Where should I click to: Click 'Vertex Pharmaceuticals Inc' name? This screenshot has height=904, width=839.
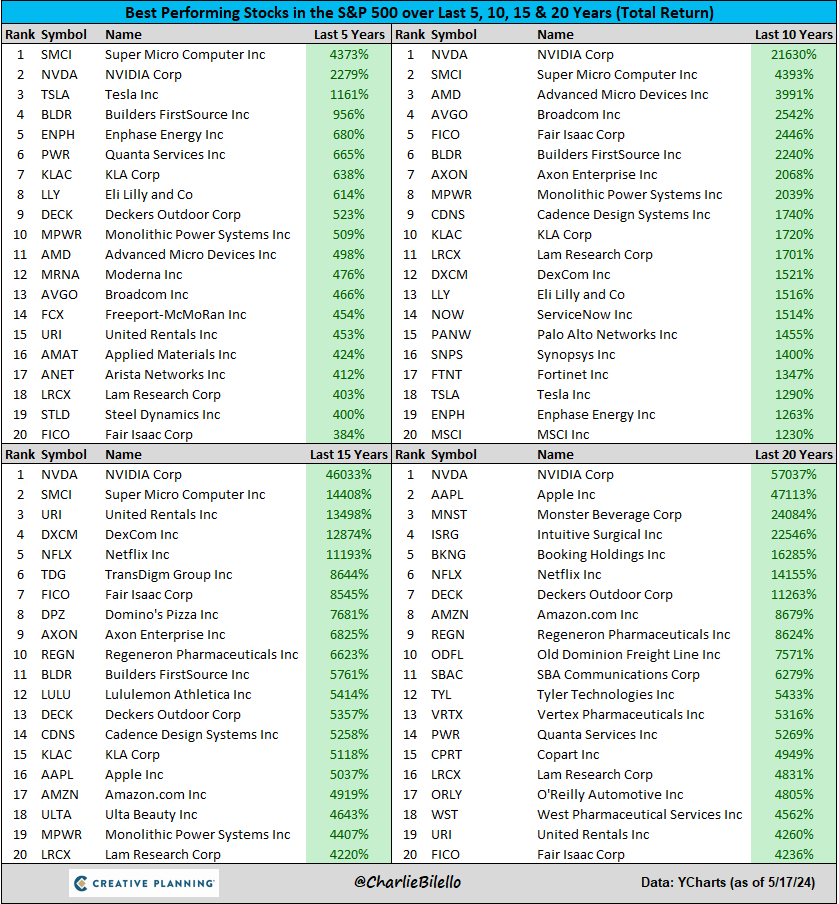coord(620,715)
